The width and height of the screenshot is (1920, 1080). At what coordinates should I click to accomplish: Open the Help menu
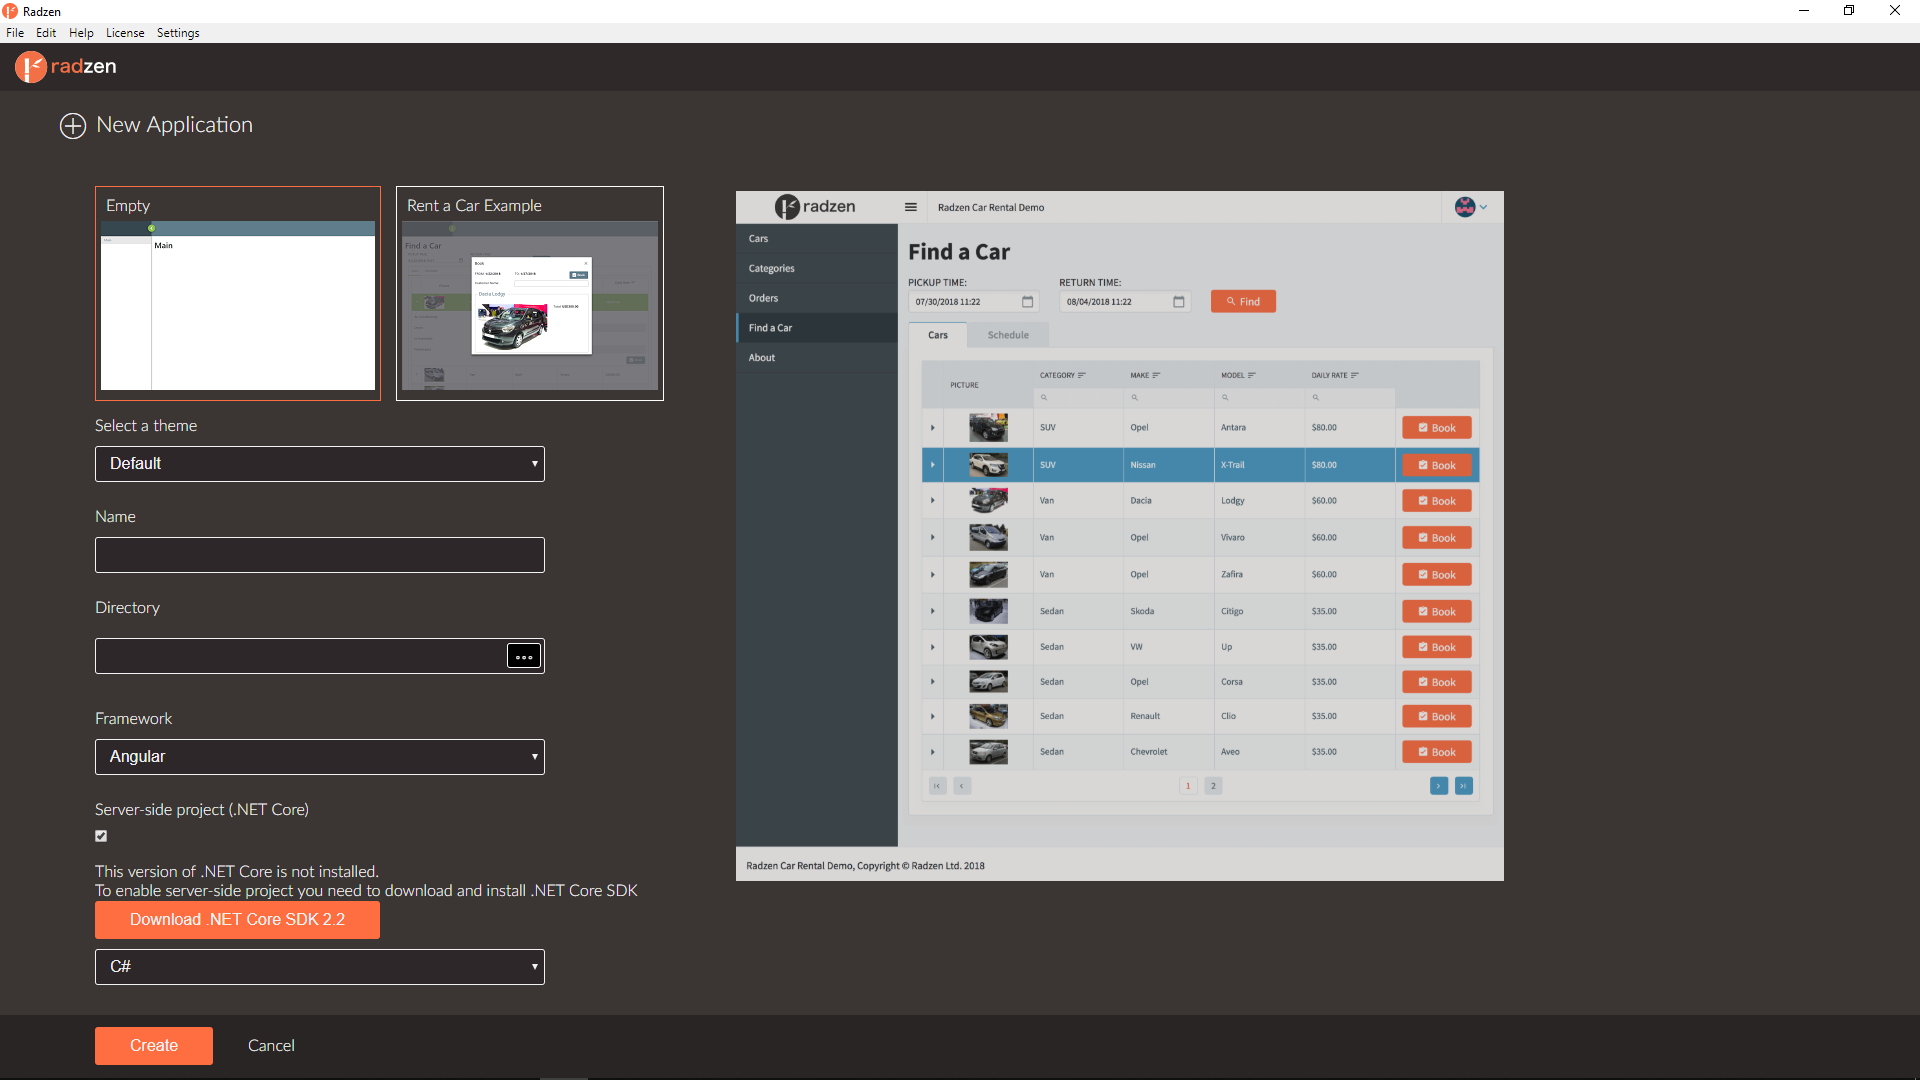point(81,33)
